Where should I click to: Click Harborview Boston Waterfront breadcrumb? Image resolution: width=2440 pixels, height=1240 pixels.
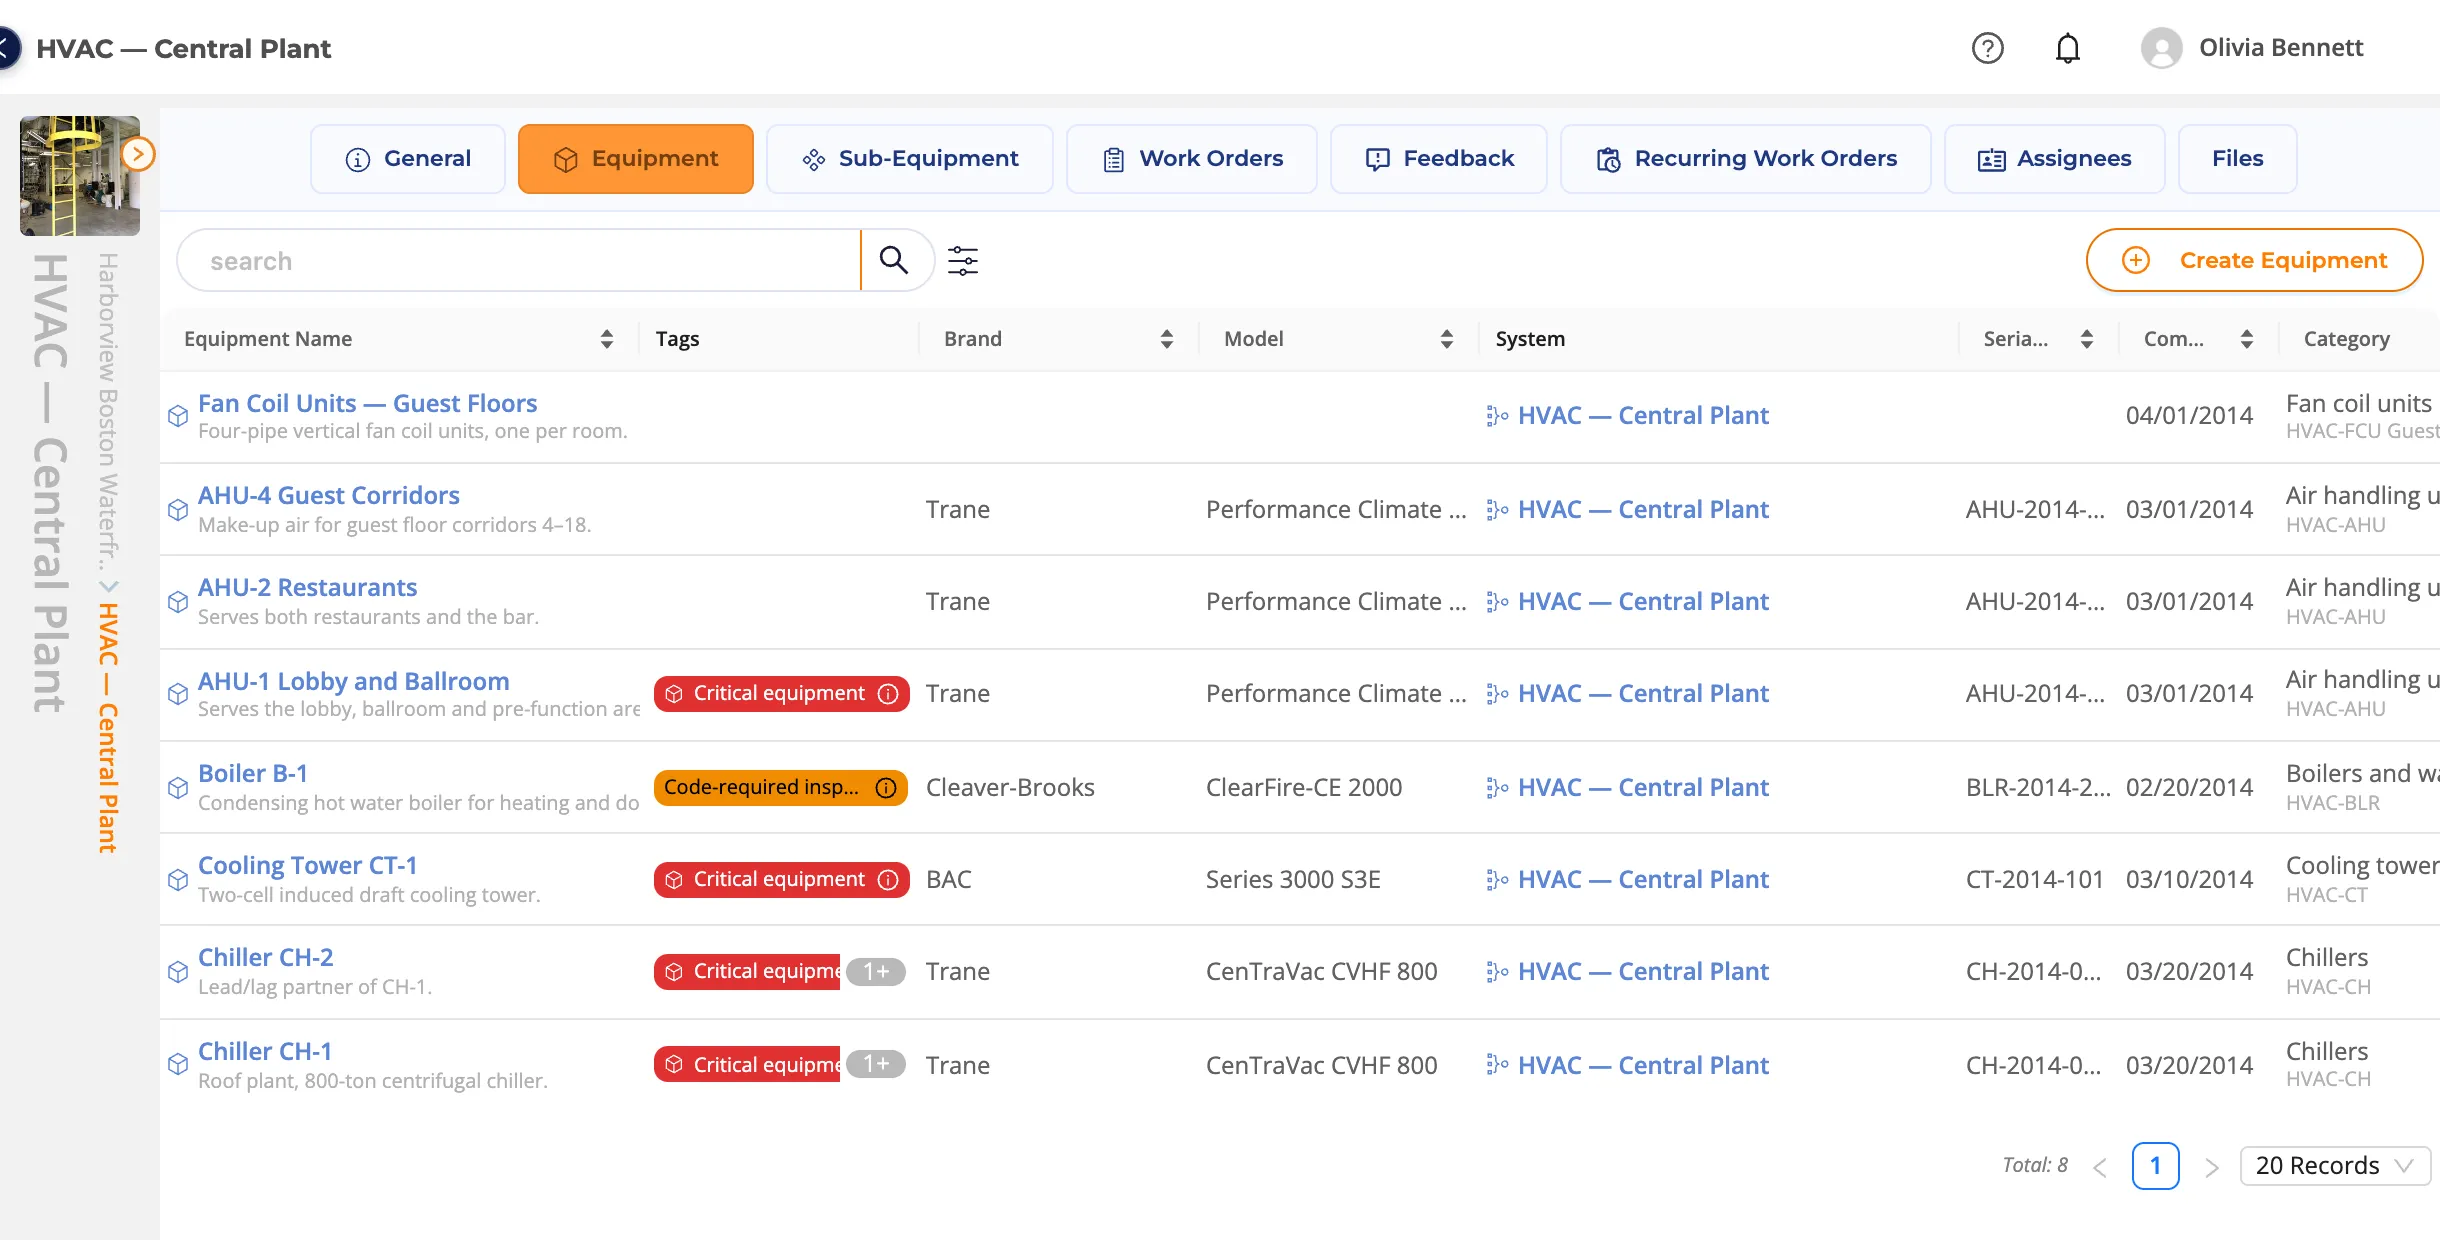[x=108, y=412]
